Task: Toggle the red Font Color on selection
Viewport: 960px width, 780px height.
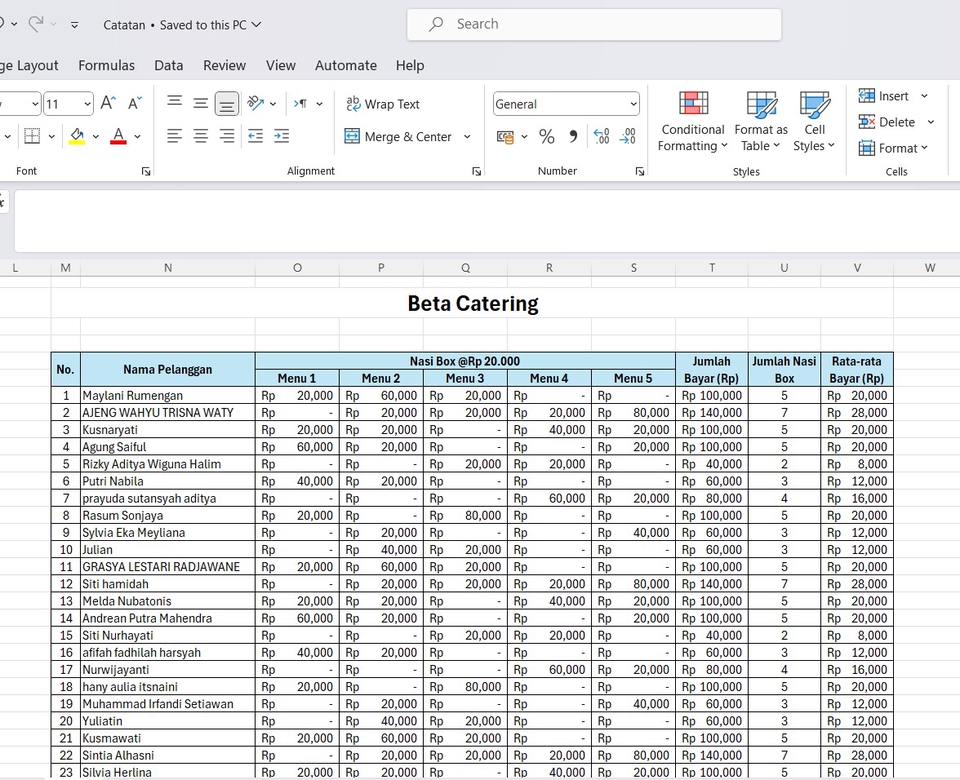Action: 118,135
